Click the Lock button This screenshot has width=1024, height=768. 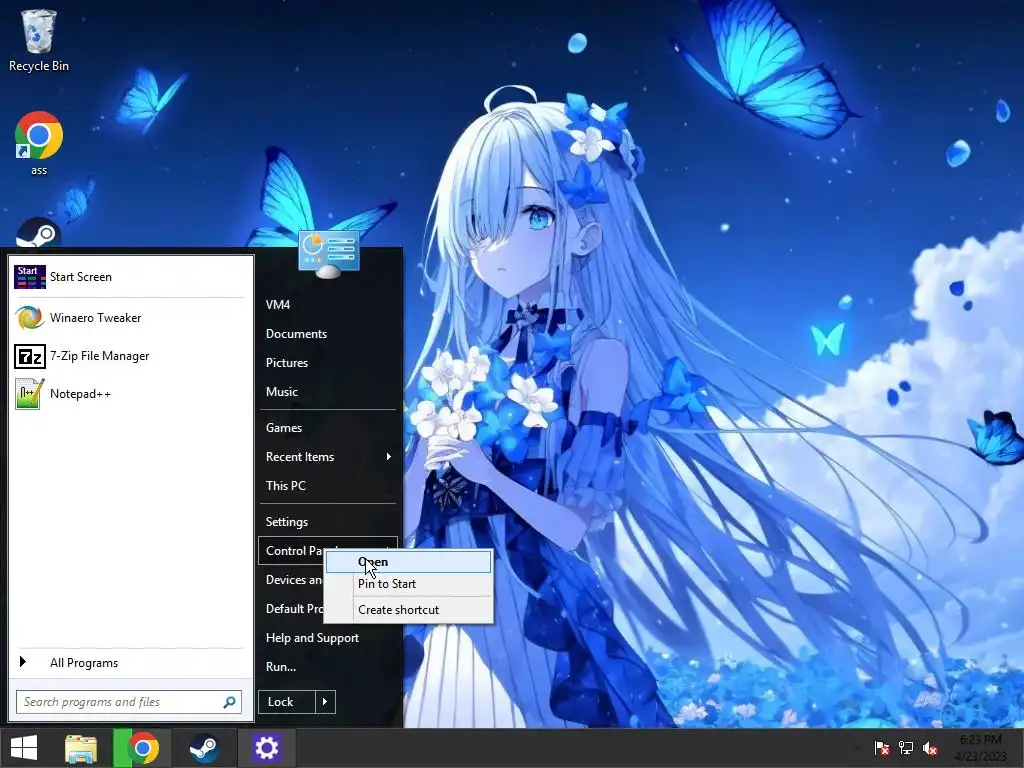287,702
